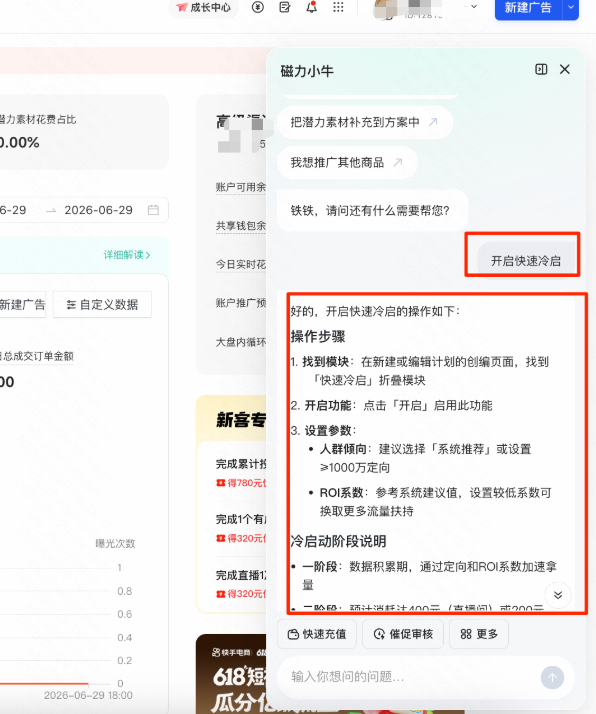Screen dimensions: 596x714
Task: Click the 操作步骤 heading in chat
Action: coord(318,337)
